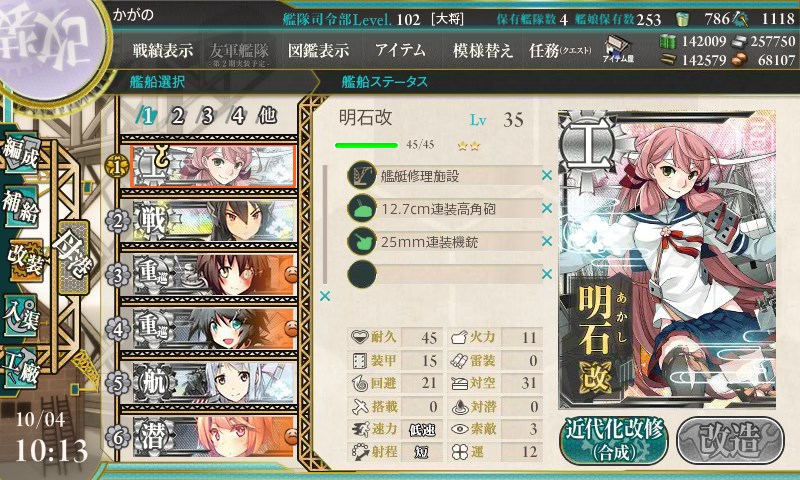Click the 12.7cm連装高角砲 equipment icon
Viewport: 800px width, 480px height.
click(362, 209)
